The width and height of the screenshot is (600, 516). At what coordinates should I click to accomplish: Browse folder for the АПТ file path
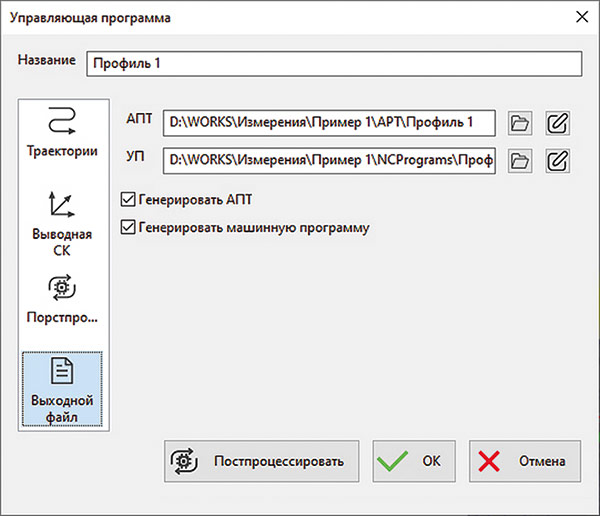tap(520, 123)
